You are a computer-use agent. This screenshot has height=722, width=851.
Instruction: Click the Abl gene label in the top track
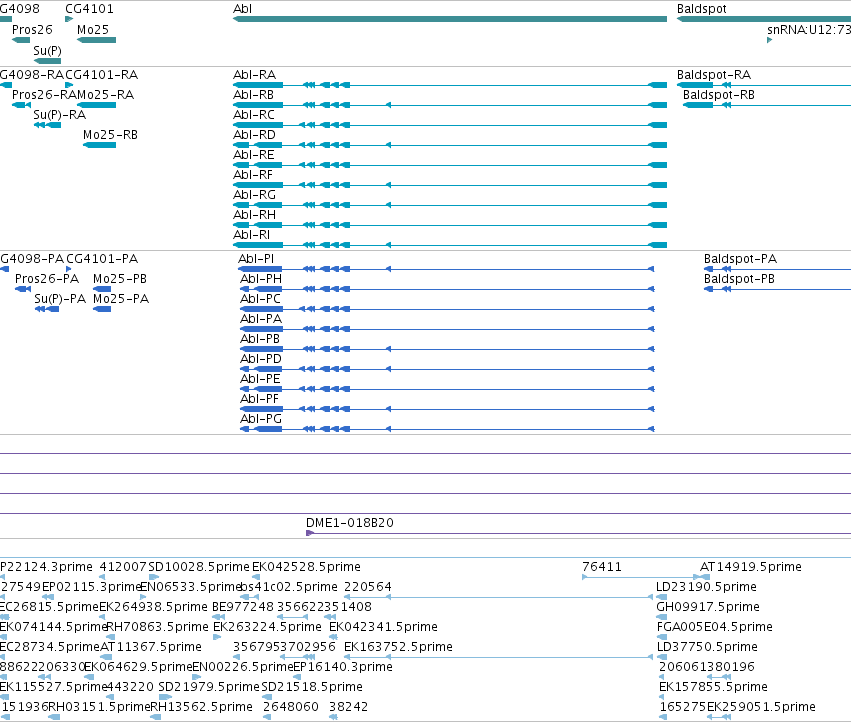coord(242,9)
